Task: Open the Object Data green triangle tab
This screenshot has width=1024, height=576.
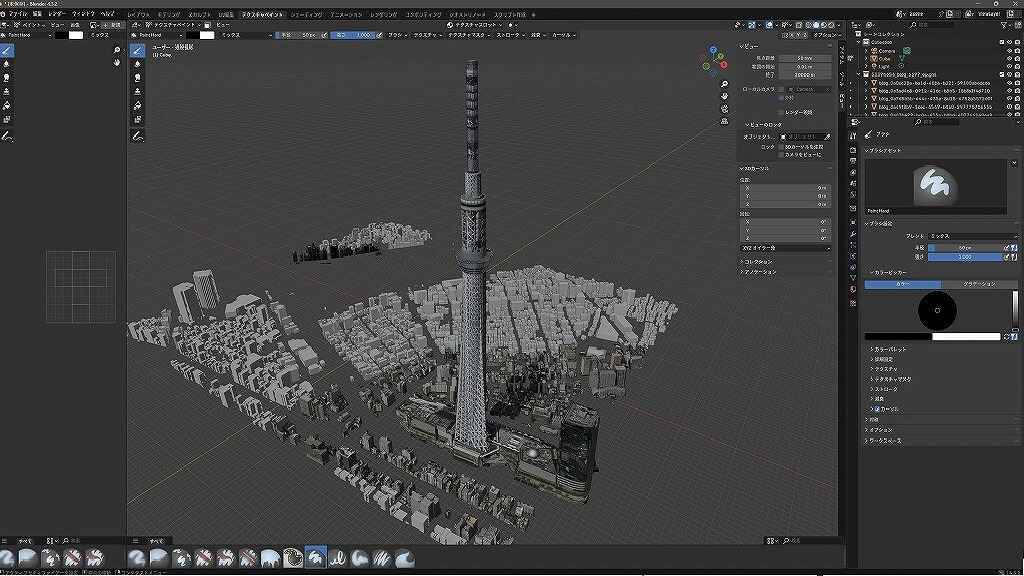Action: pos(853,278)
